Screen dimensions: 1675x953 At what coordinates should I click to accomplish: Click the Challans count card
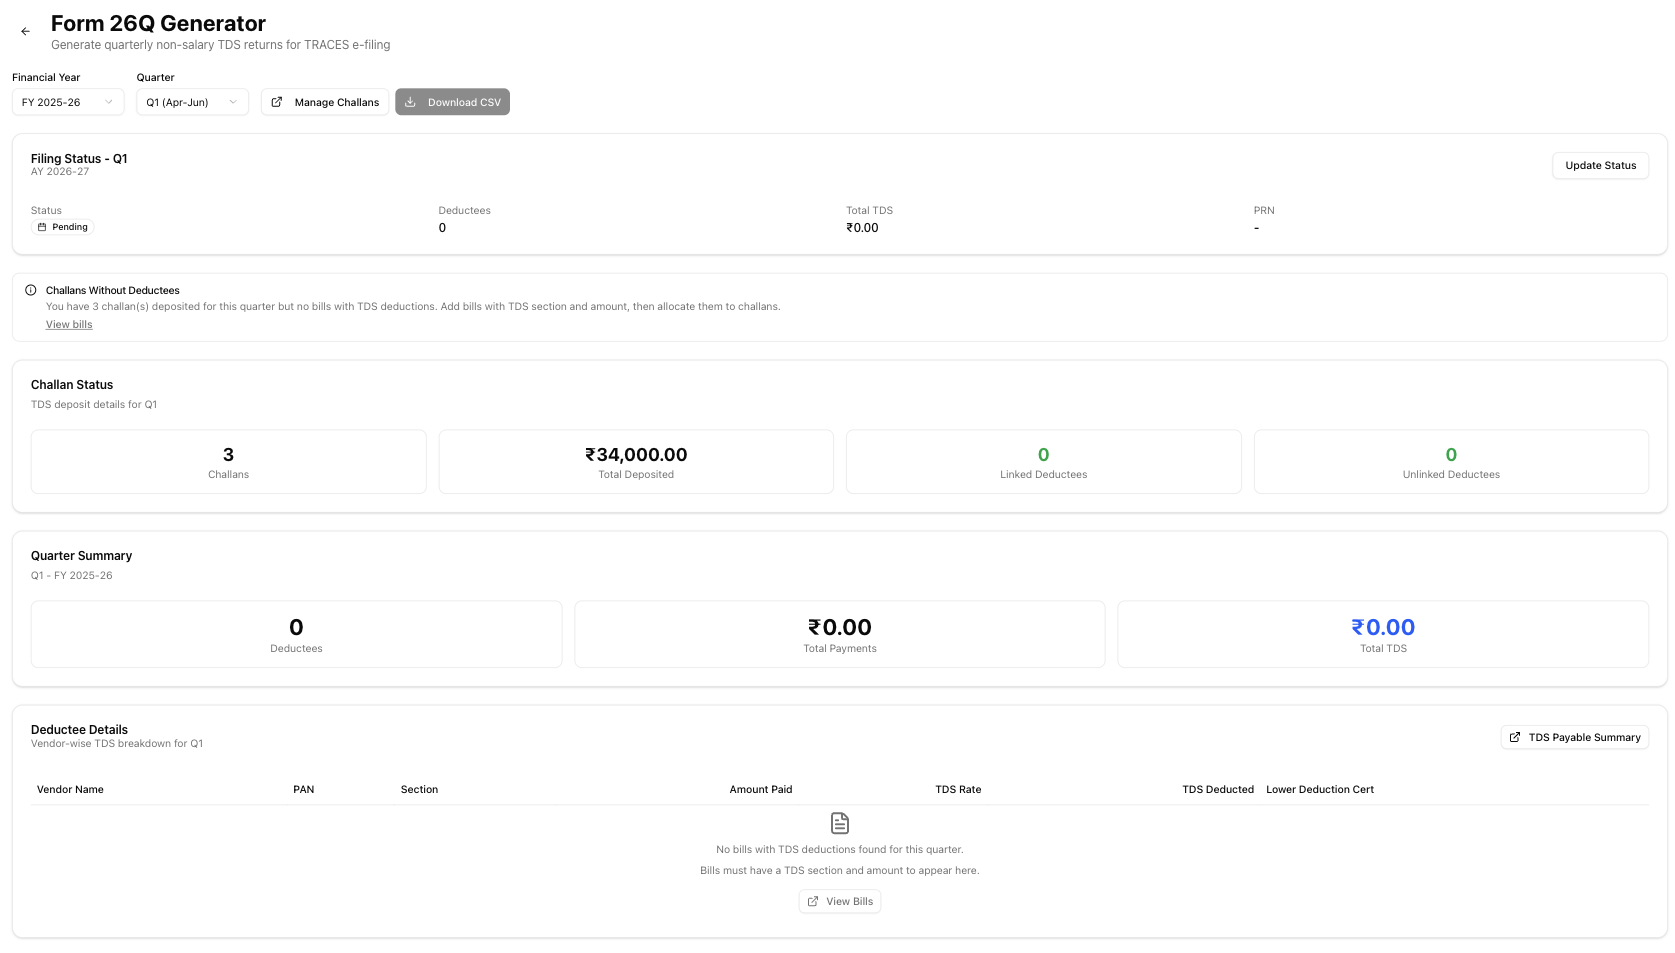coord(228,462)
